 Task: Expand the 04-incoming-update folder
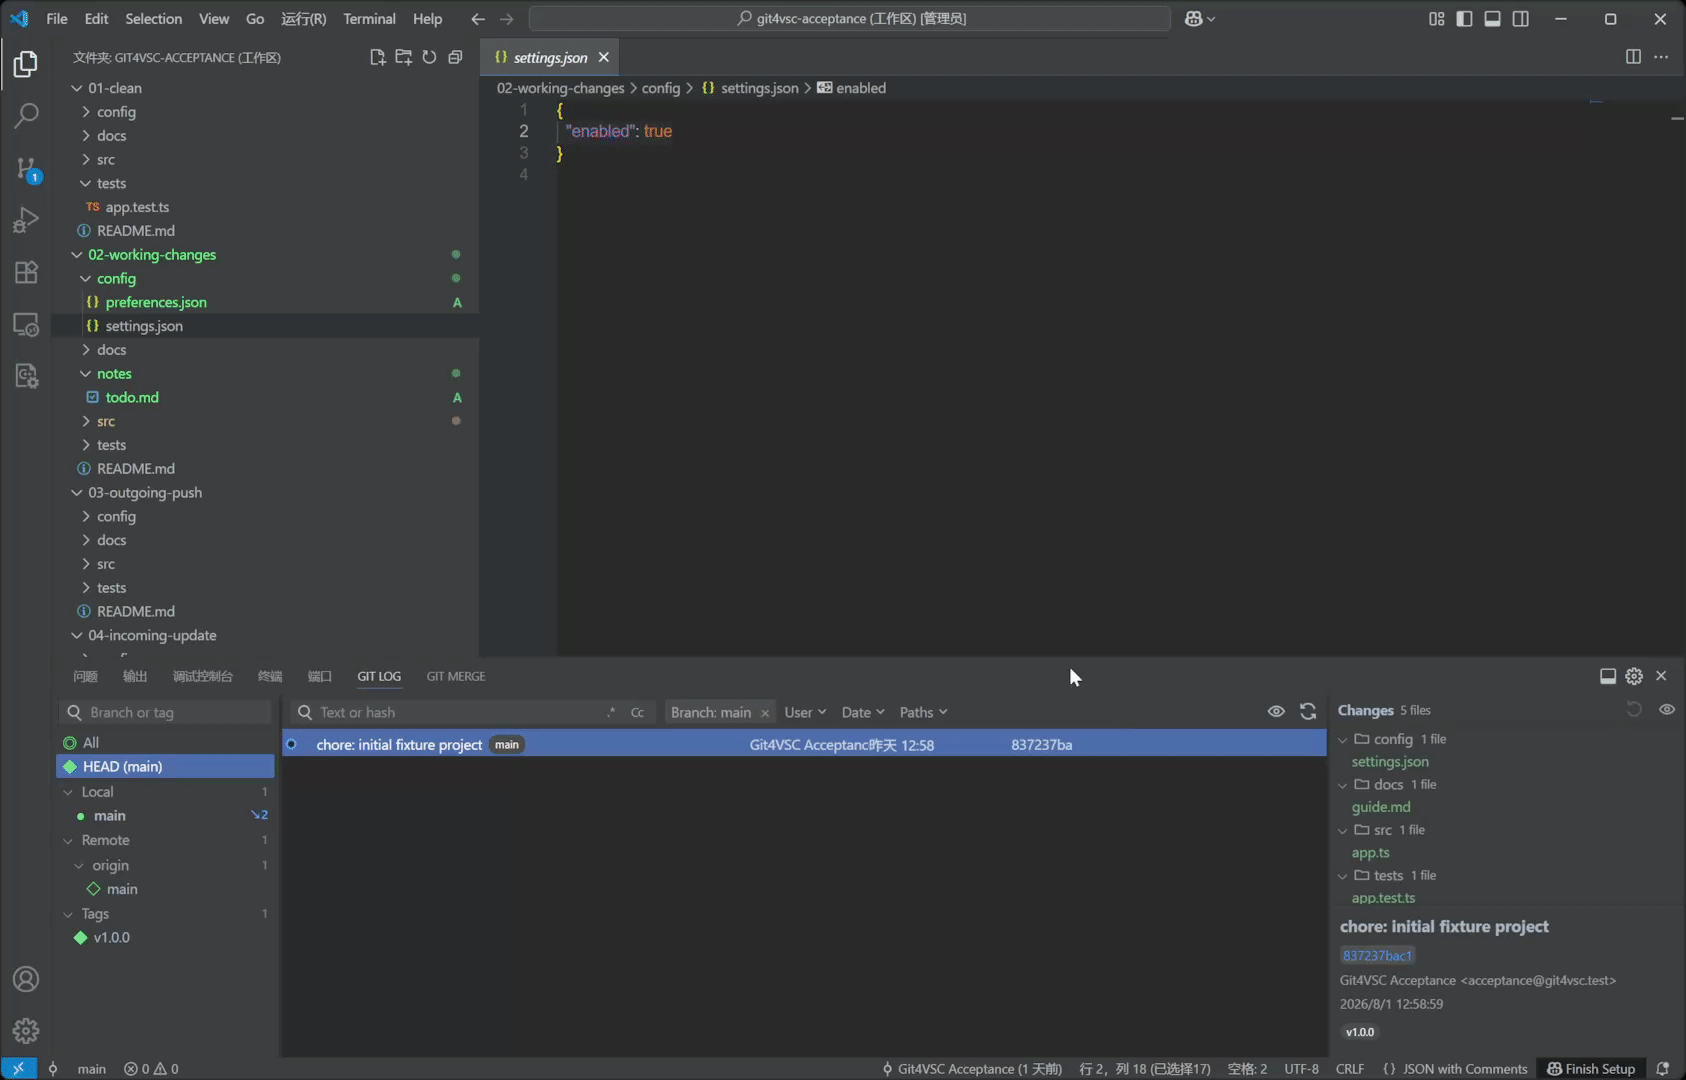[x=76, y=635]
